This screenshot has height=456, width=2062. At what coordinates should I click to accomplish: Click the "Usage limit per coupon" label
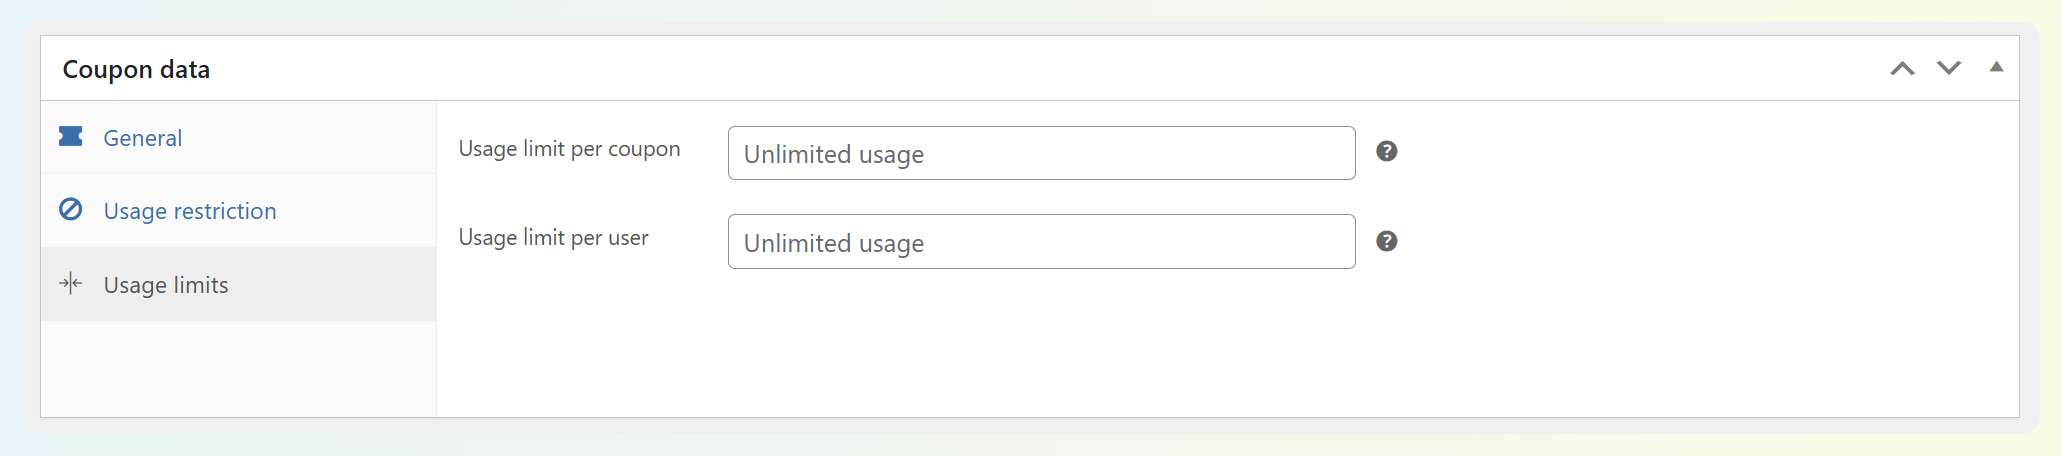tap(569, 149)
